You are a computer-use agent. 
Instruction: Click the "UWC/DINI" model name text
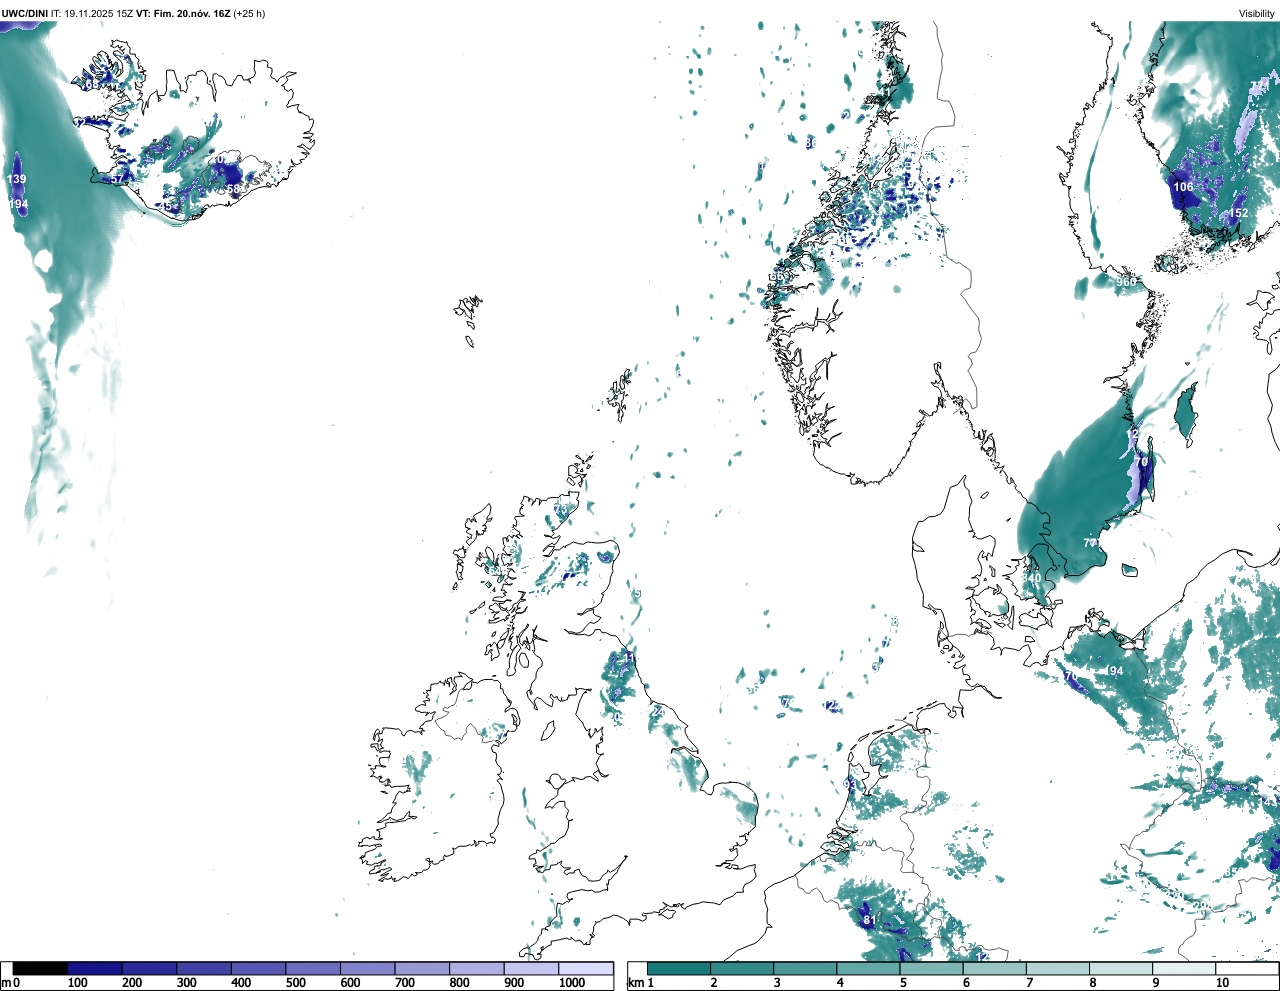coord(24,14)
